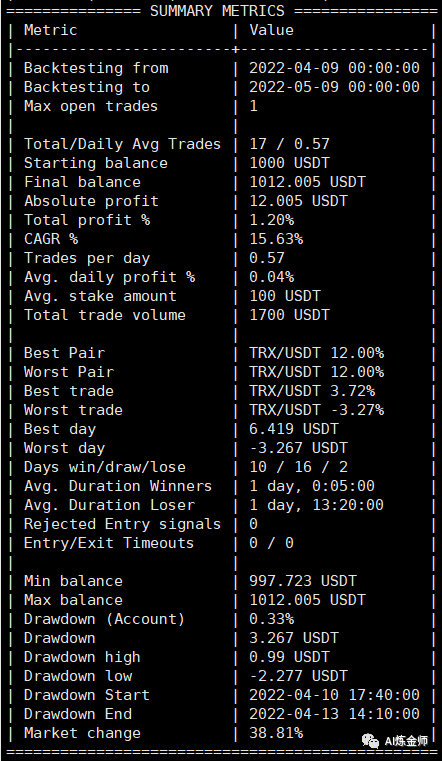Image resolution: width=442 pixels, height=761 pixels.
Task: Click the Days win/draw/lose metric label
Action: click(x=105, y=467)
